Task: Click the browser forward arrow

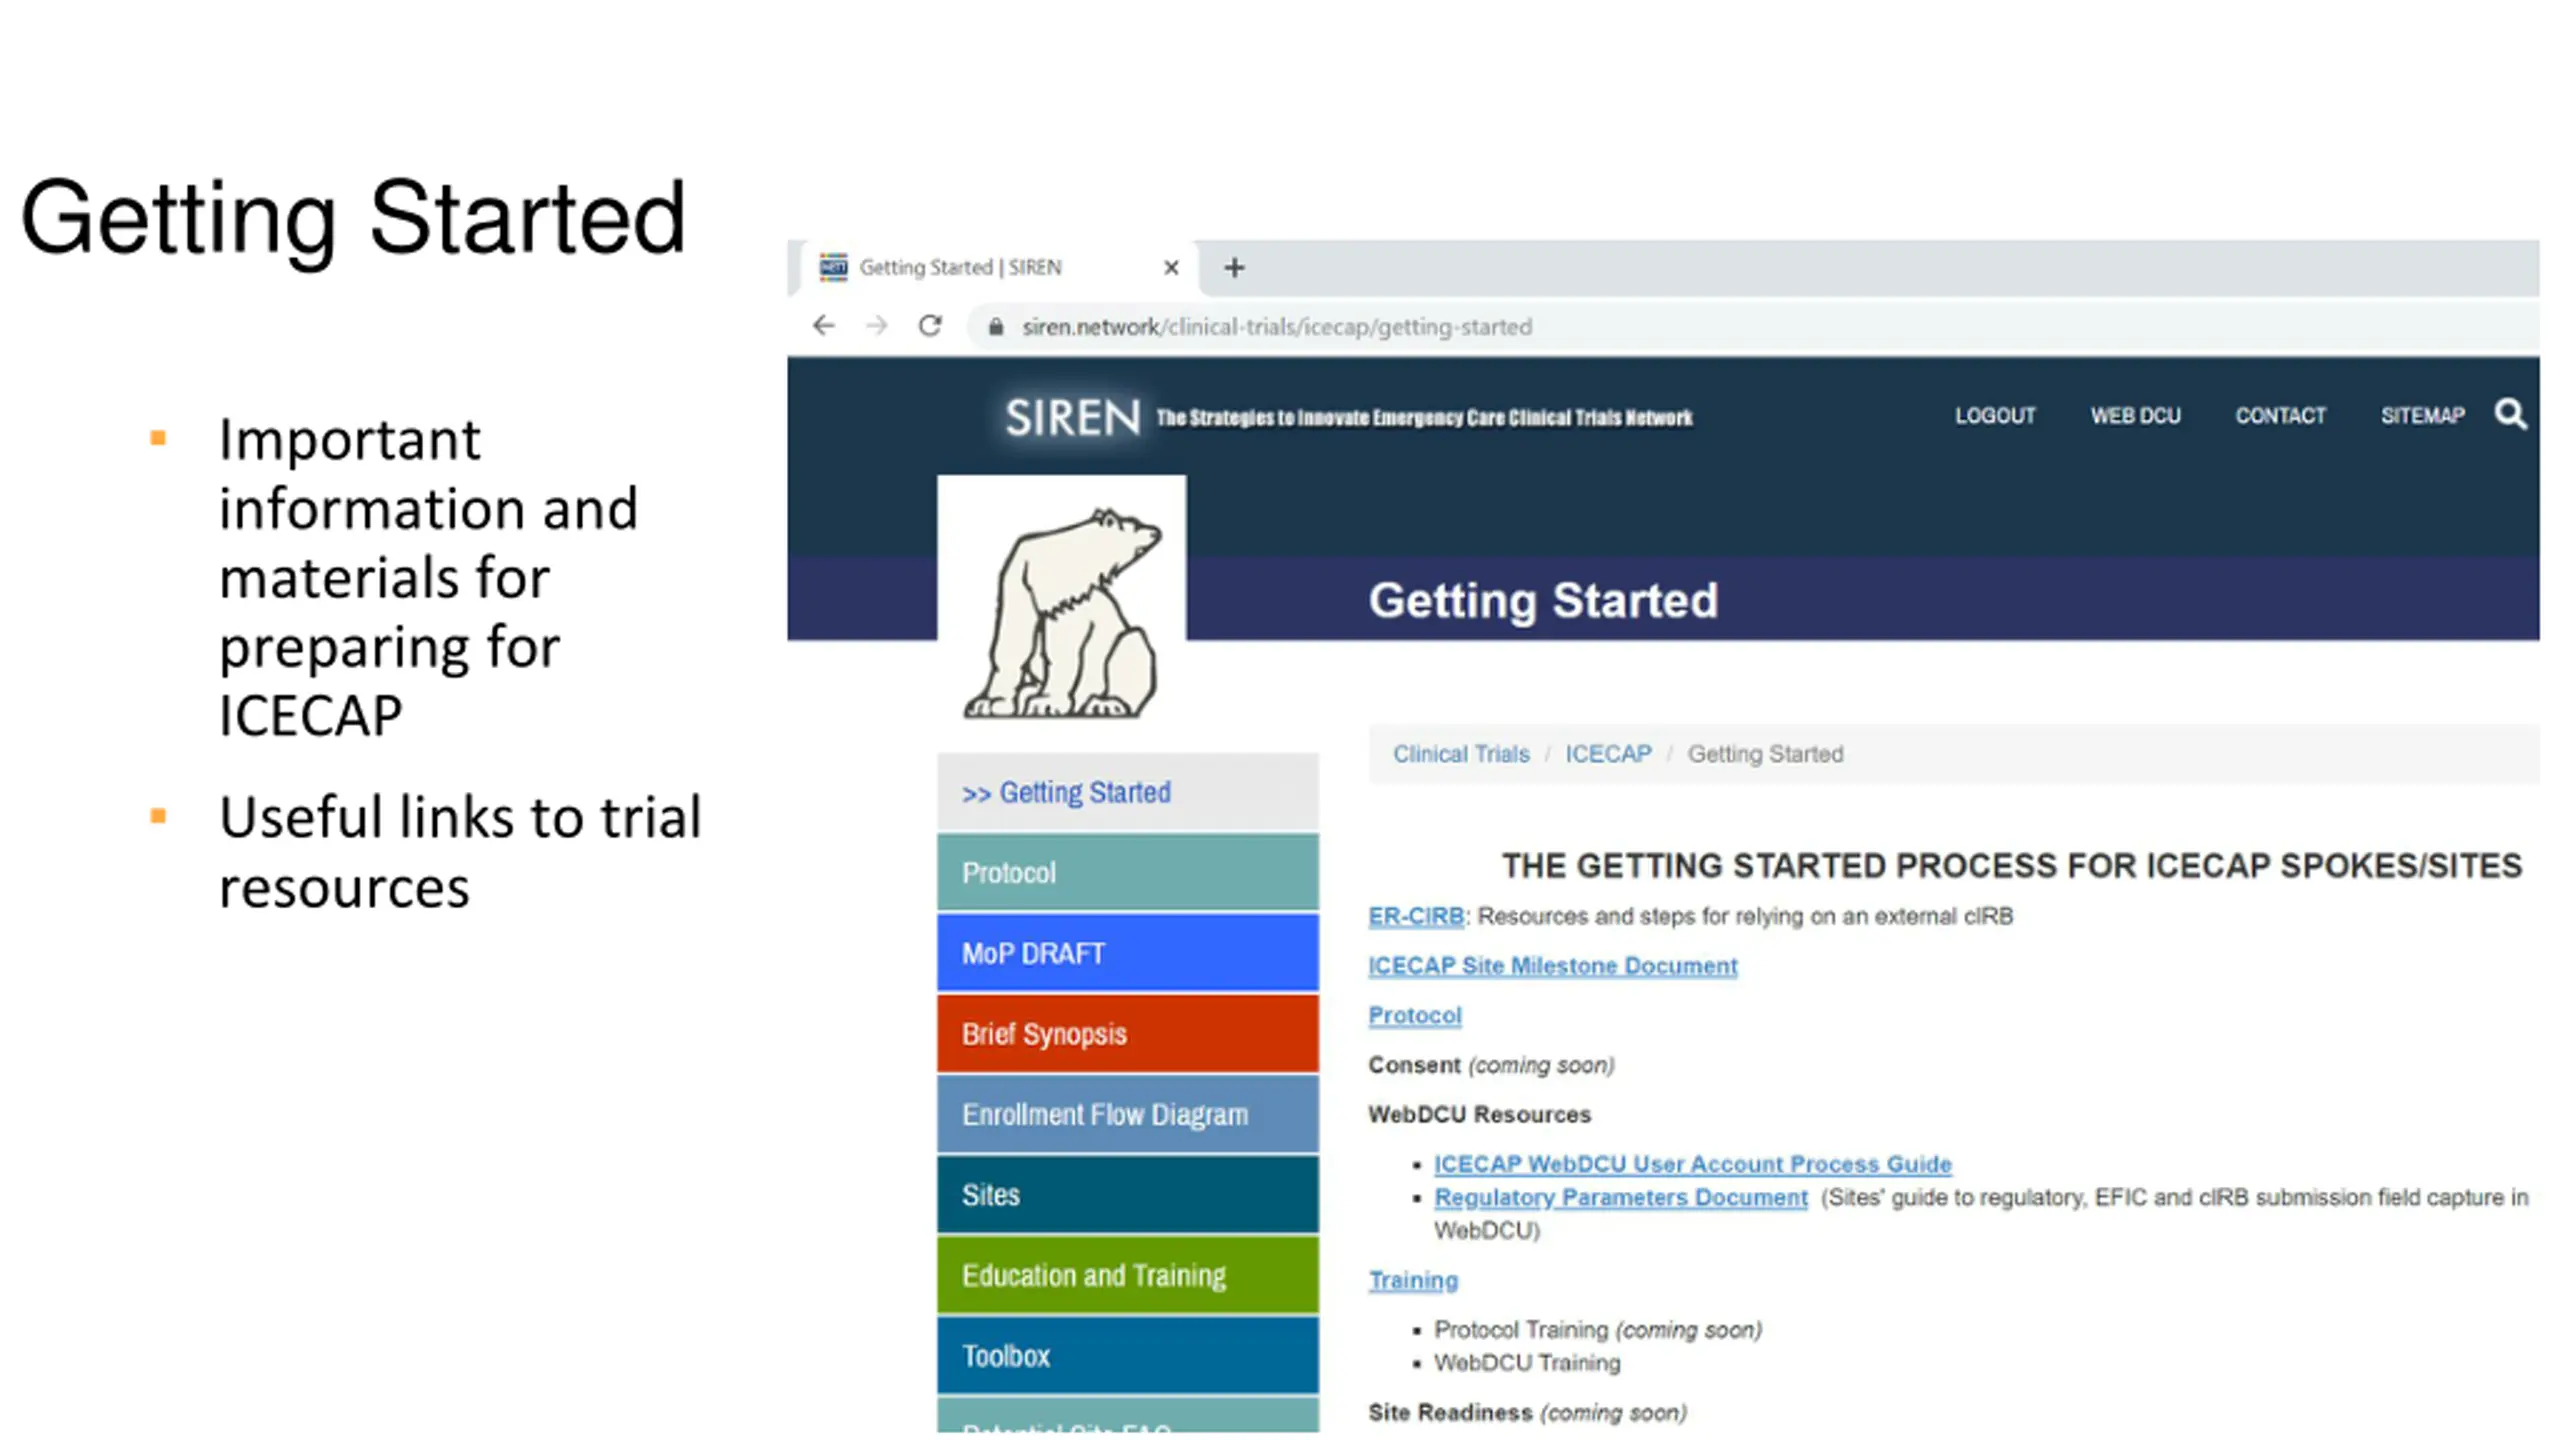Action: pyautogui.click(x=876, y=326)
